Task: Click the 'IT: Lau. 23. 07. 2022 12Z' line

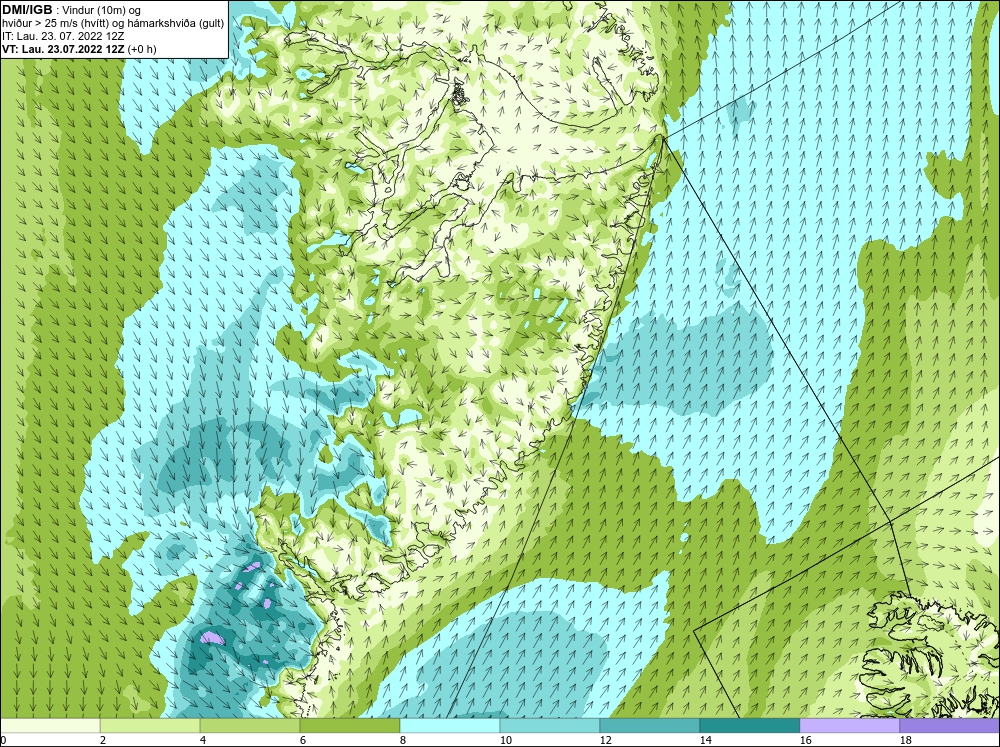Action: pyautogui.click(x=63, y=36)
